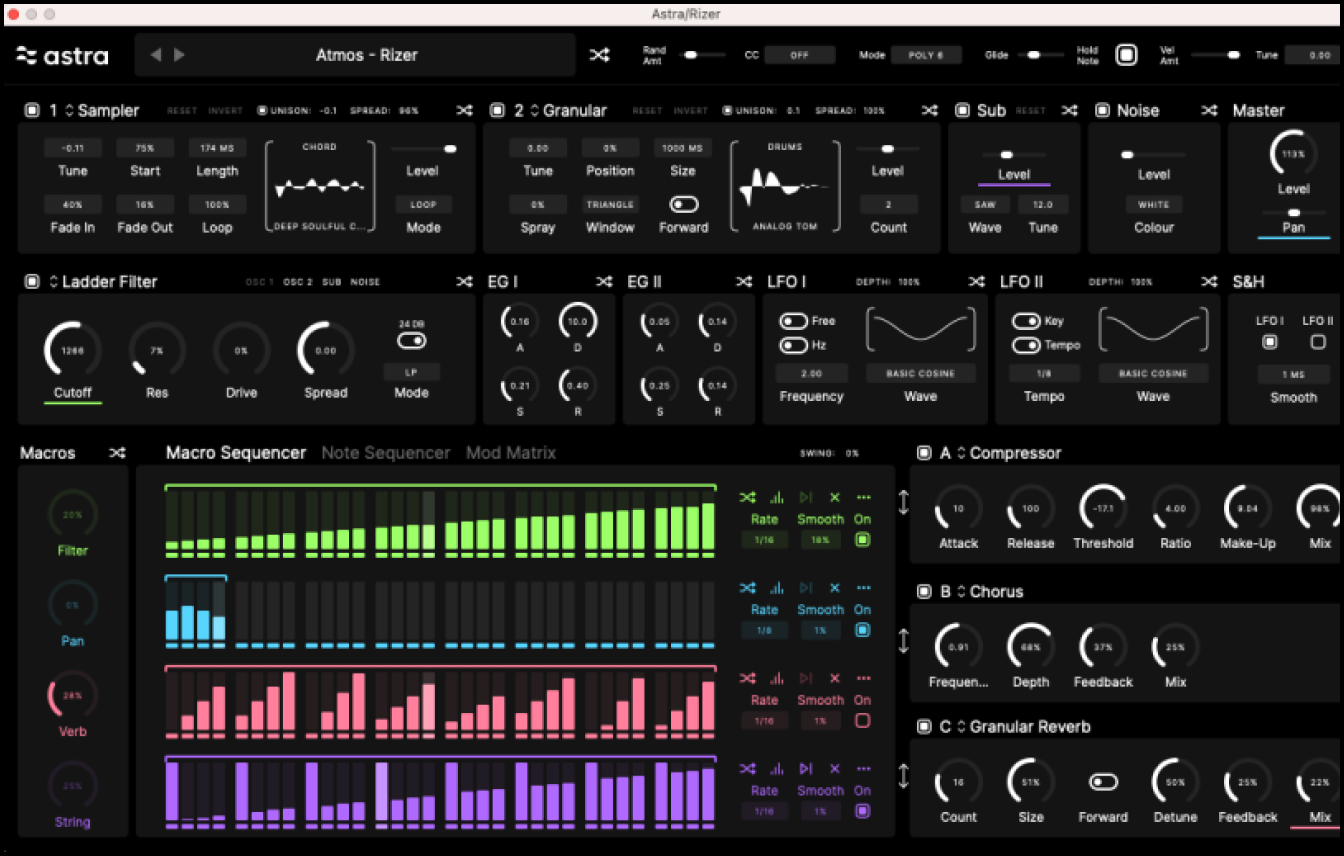
Task: Switch to the Note Sequencer tab
Action: tap(385, 453)
